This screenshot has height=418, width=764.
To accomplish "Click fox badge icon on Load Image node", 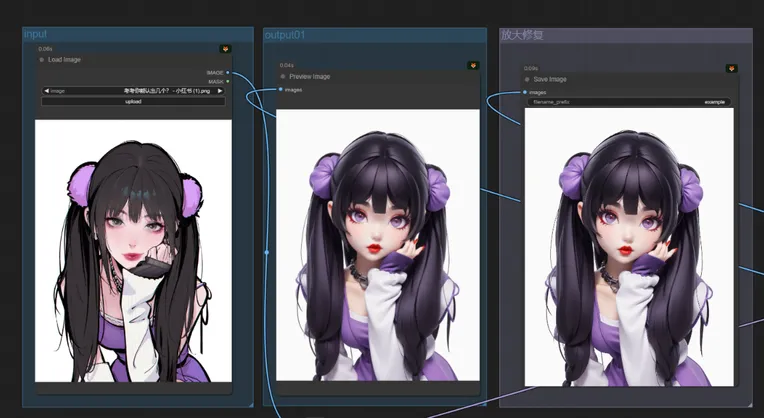I will (x=225, y=49).
